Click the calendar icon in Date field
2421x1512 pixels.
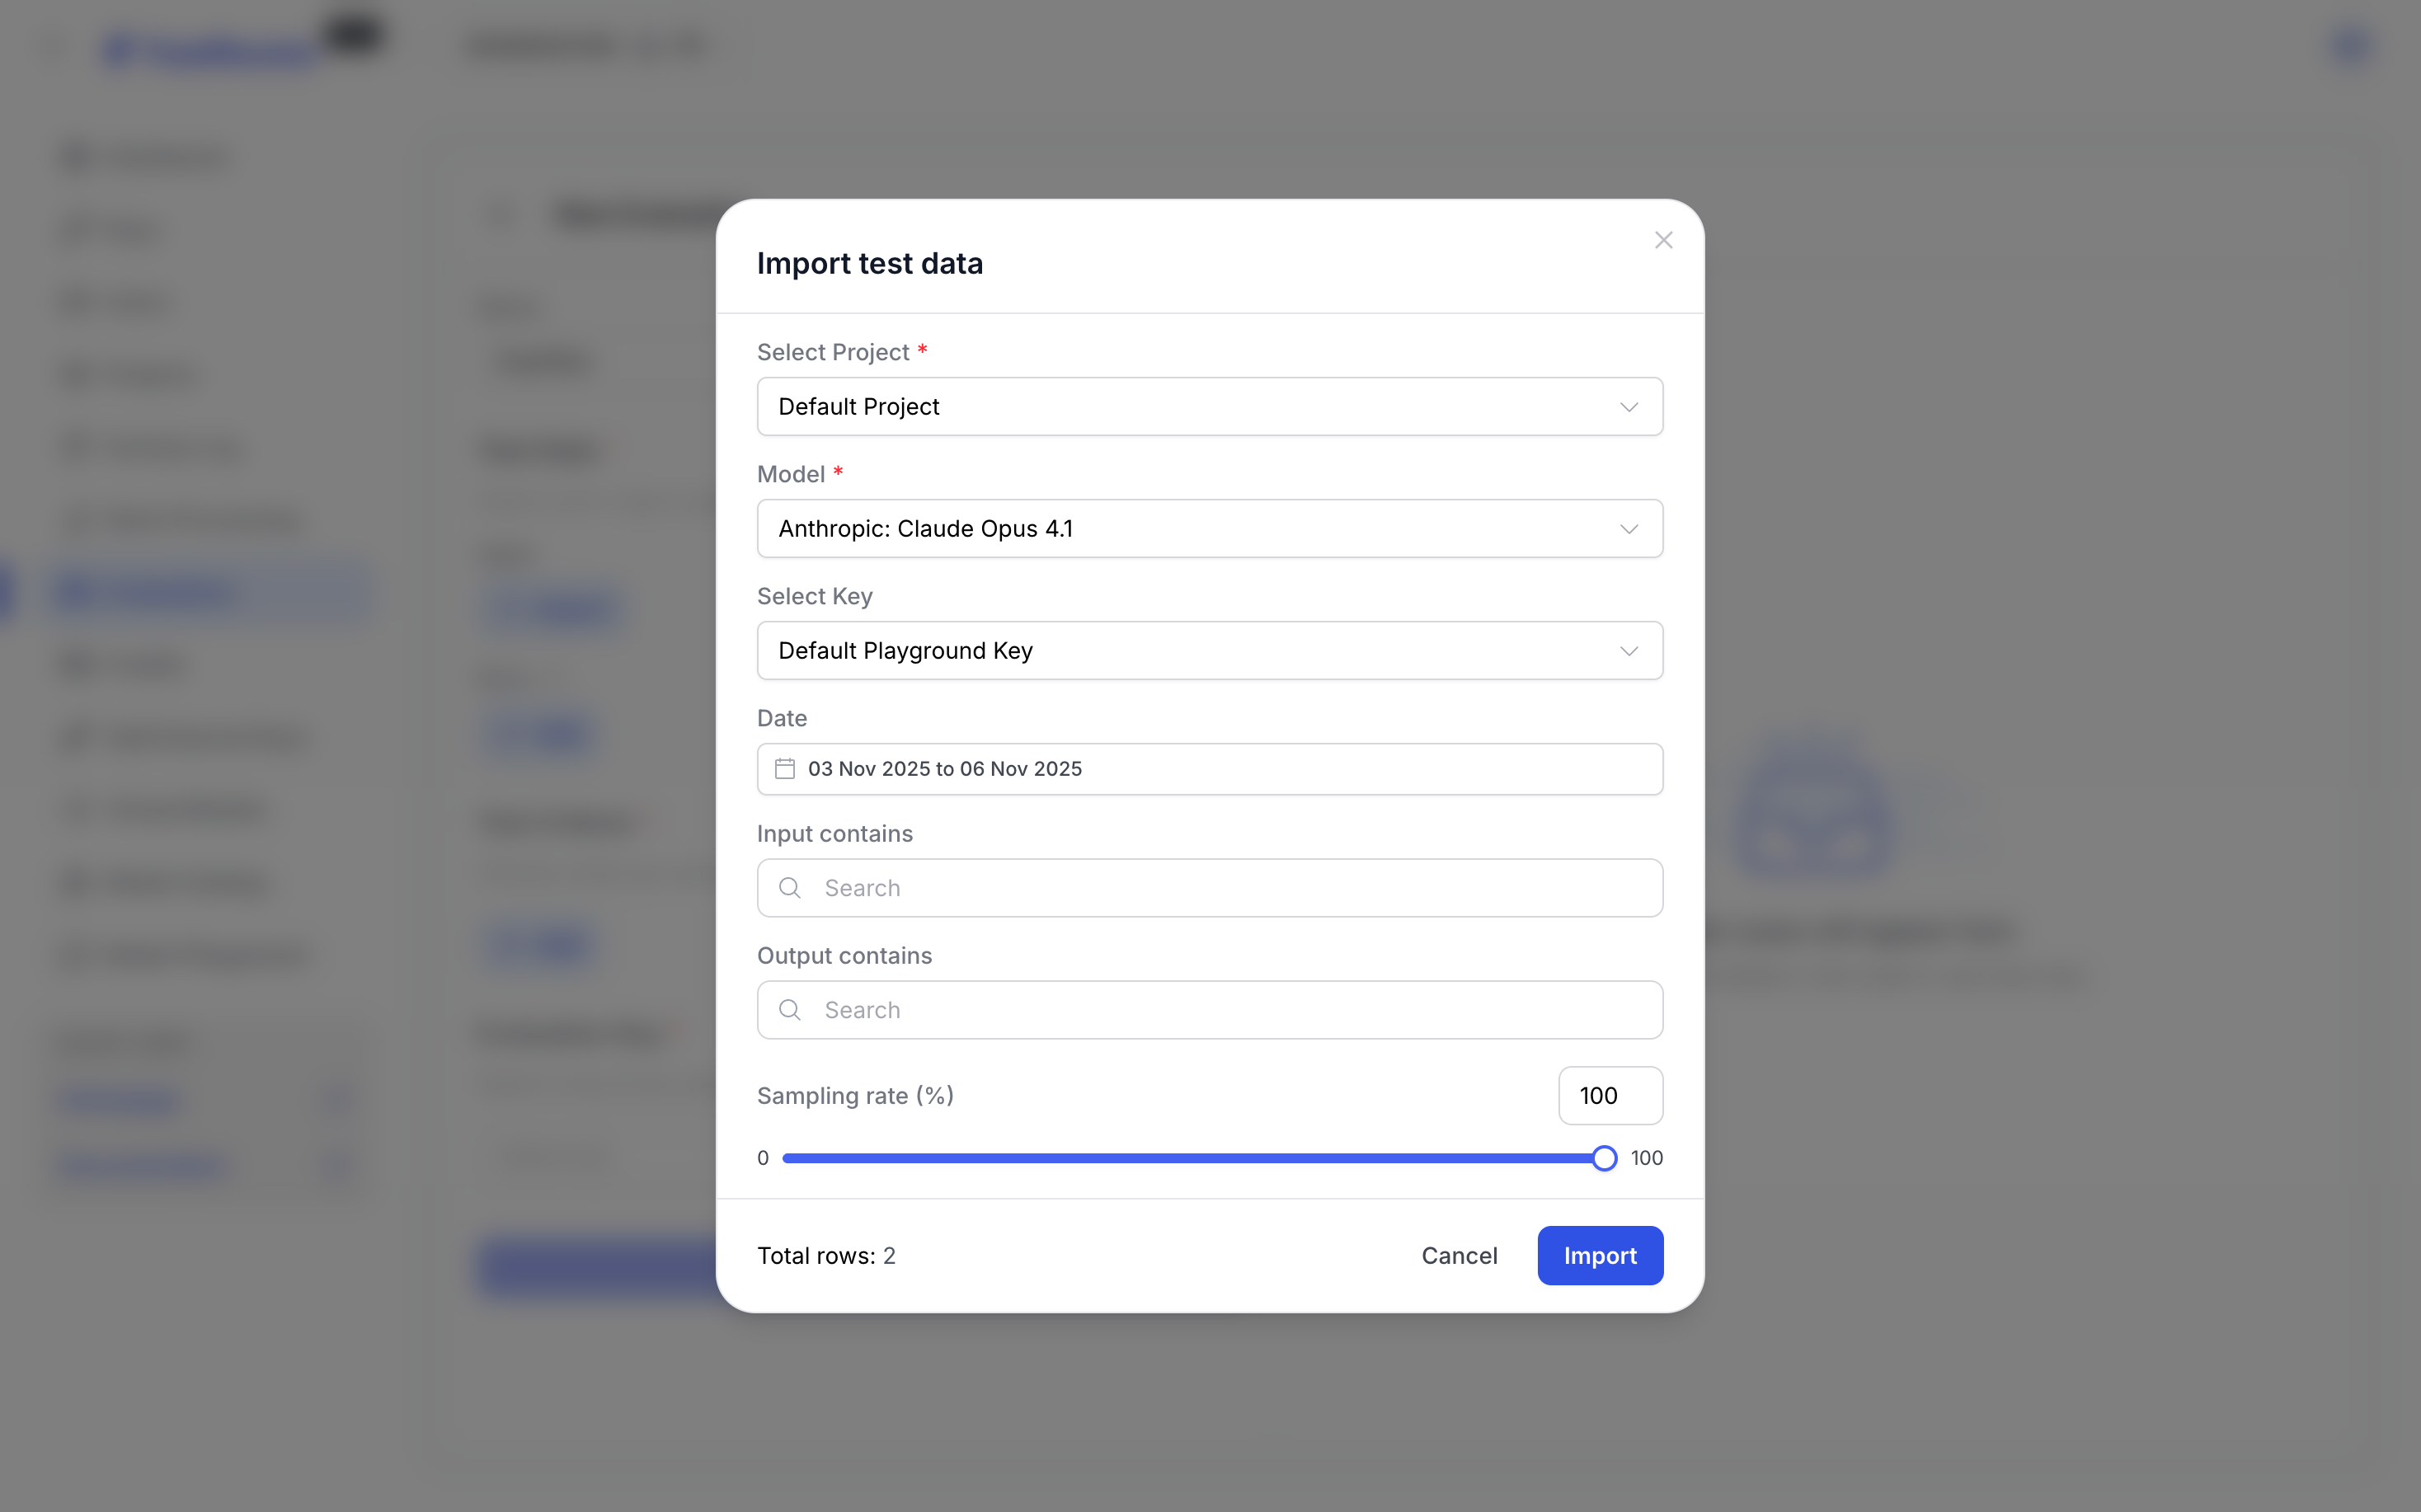[x=785, y=769]
